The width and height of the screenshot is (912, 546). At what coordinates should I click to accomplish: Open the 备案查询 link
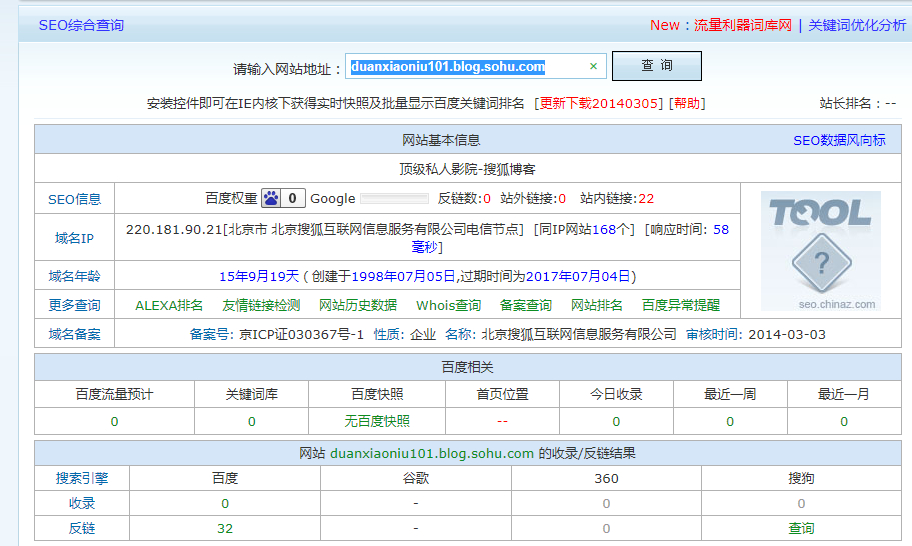(x=526, y=305)
